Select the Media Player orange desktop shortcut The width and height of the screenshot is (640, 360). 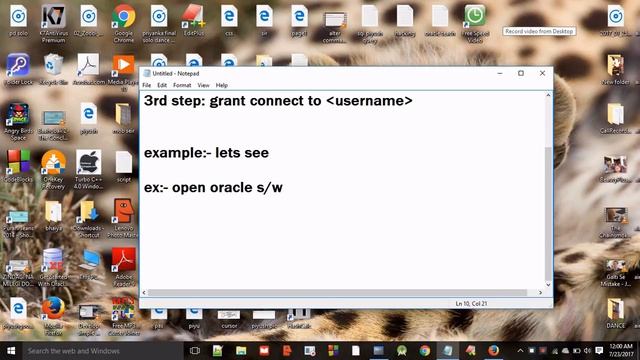click(123, 72)
